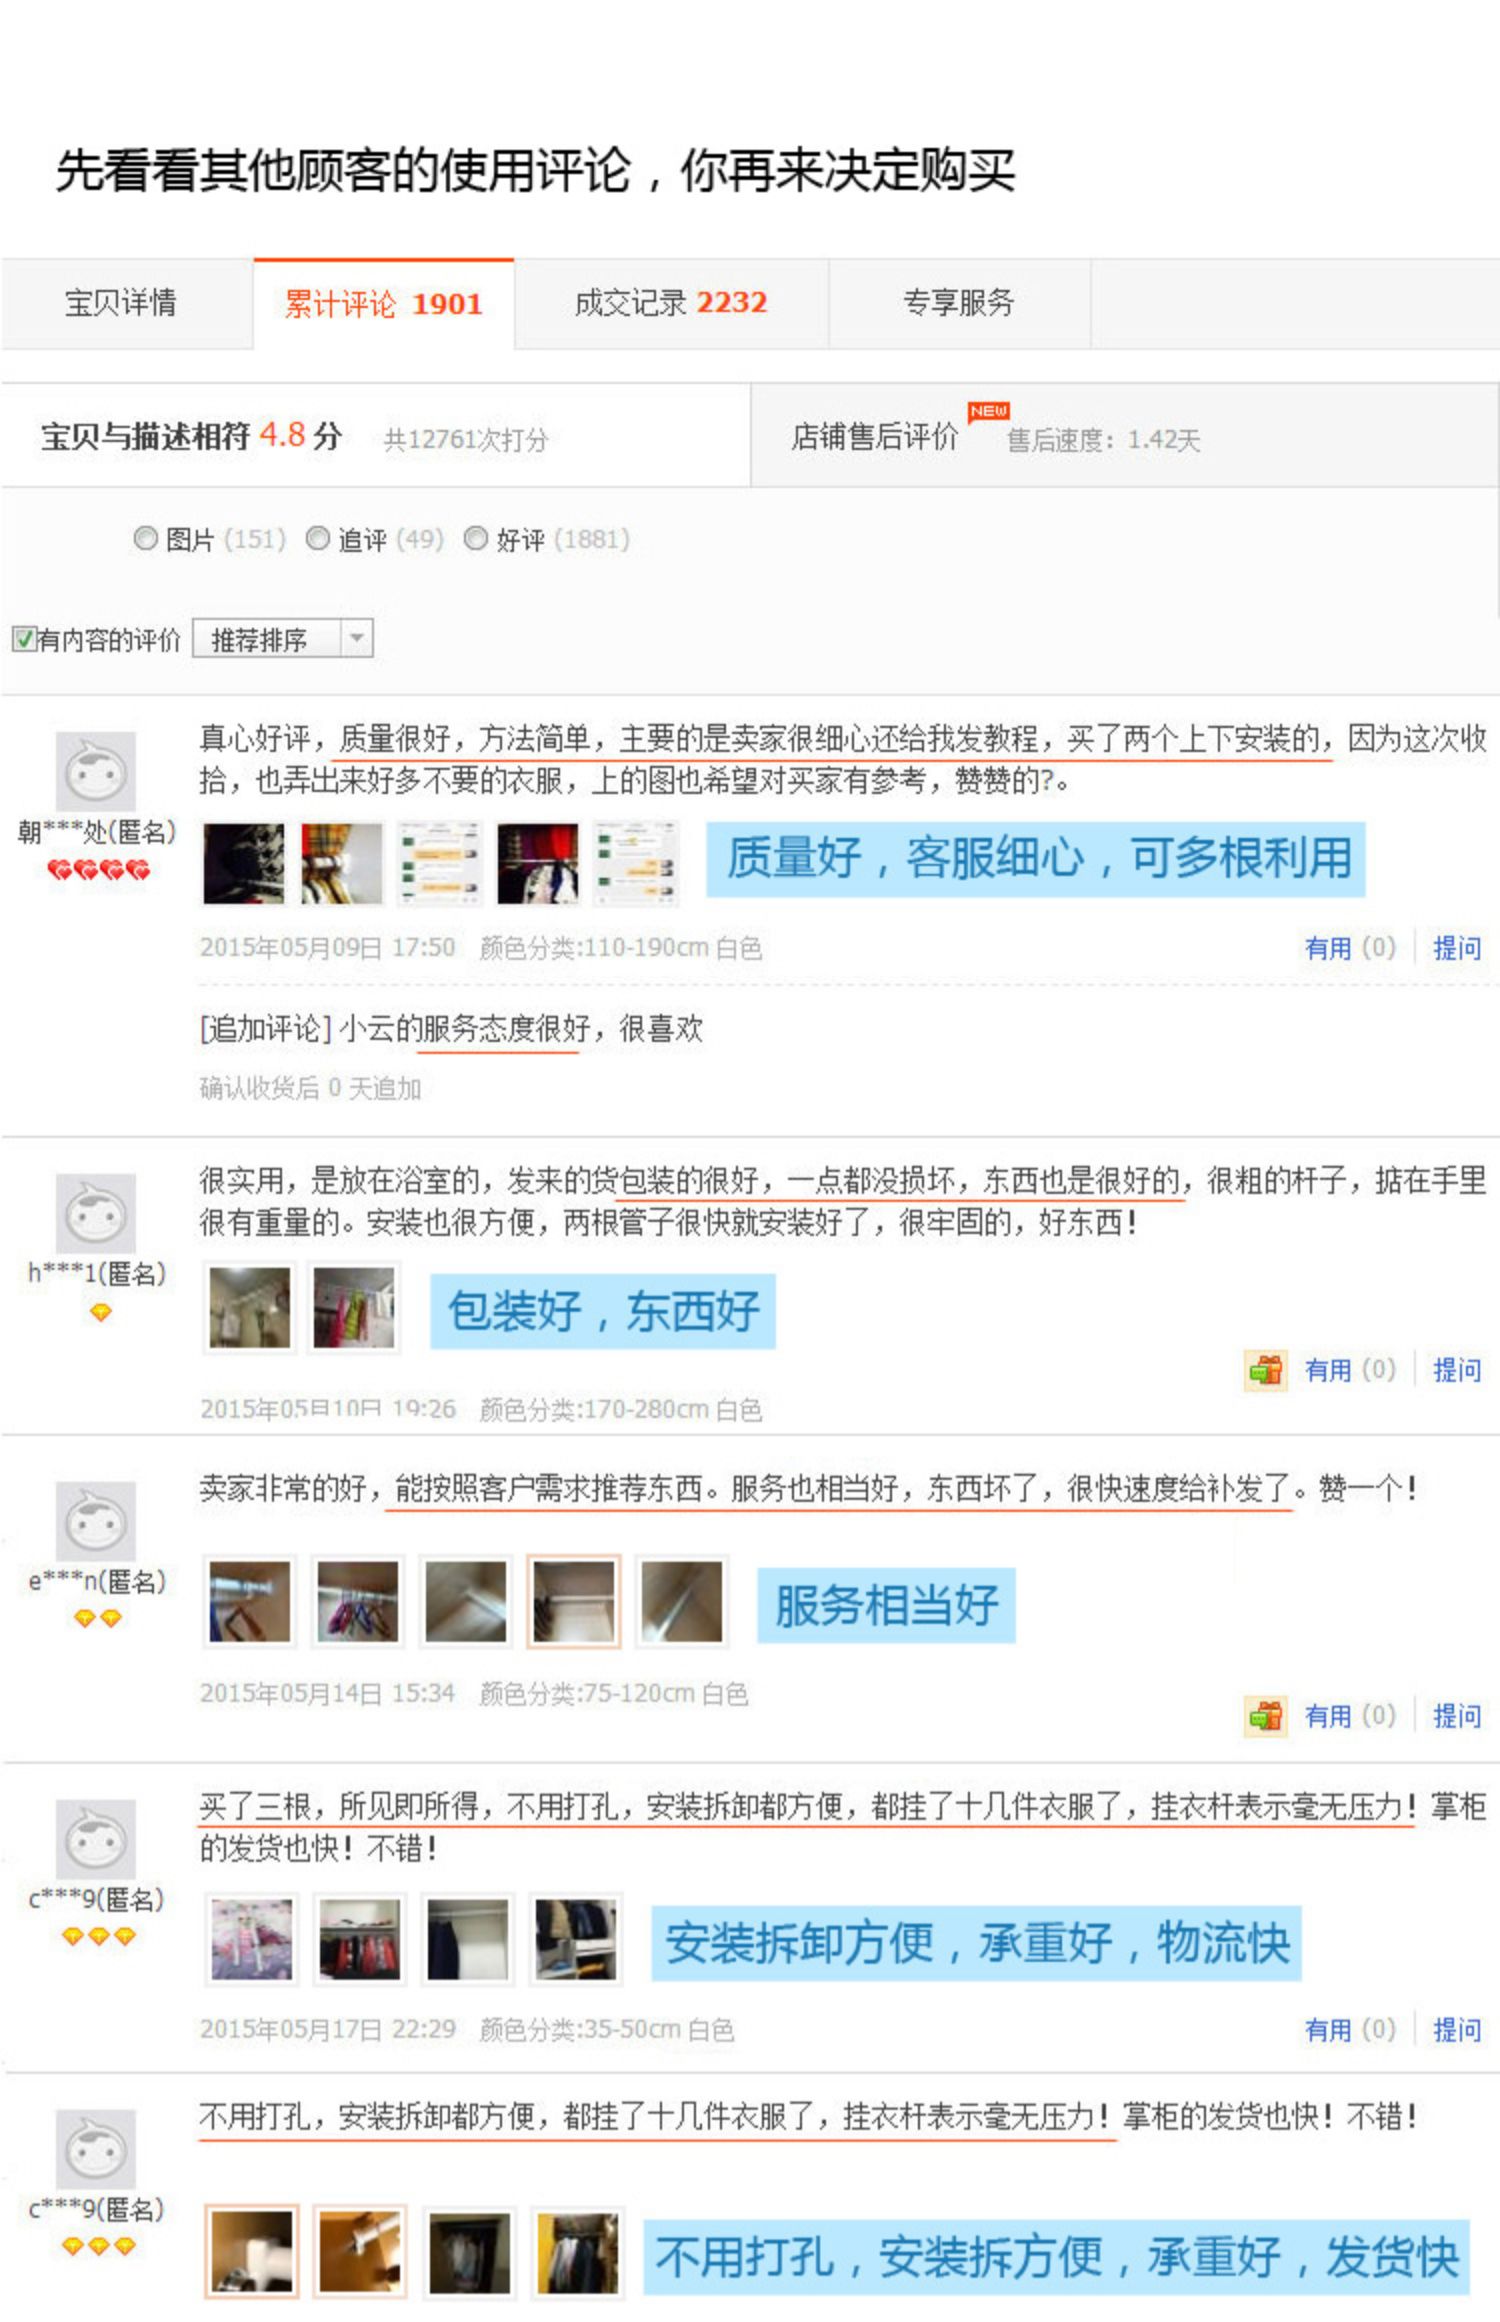Click the gift icon beside e***n's review

click(1265, 1716)
